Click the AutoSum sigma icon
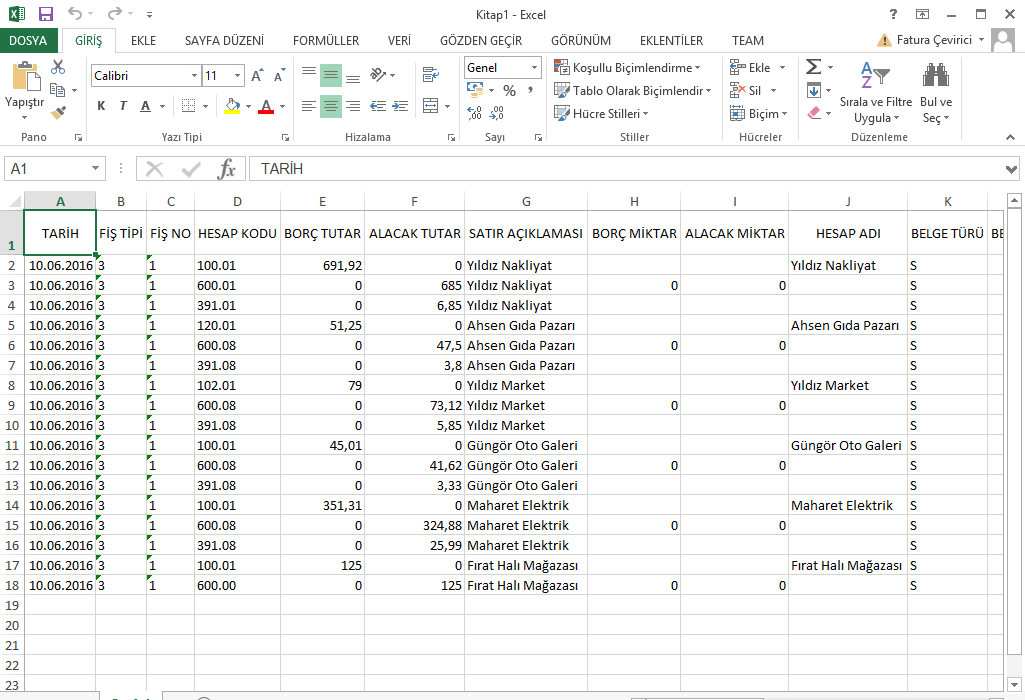1025x700 pixels. coord(813,67)
